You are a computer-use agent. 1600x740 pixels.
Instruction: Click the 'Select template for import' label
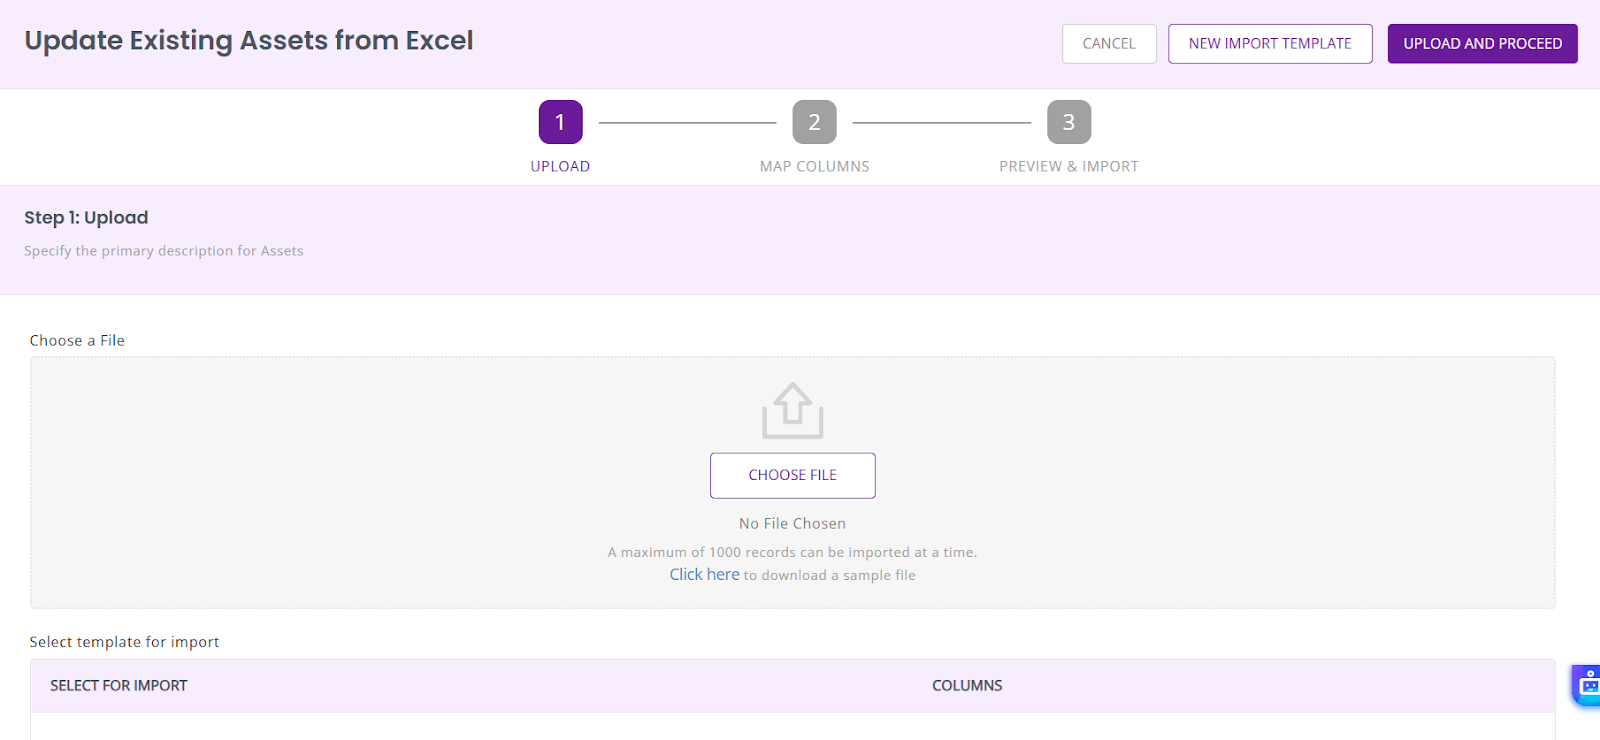[124, 642]
